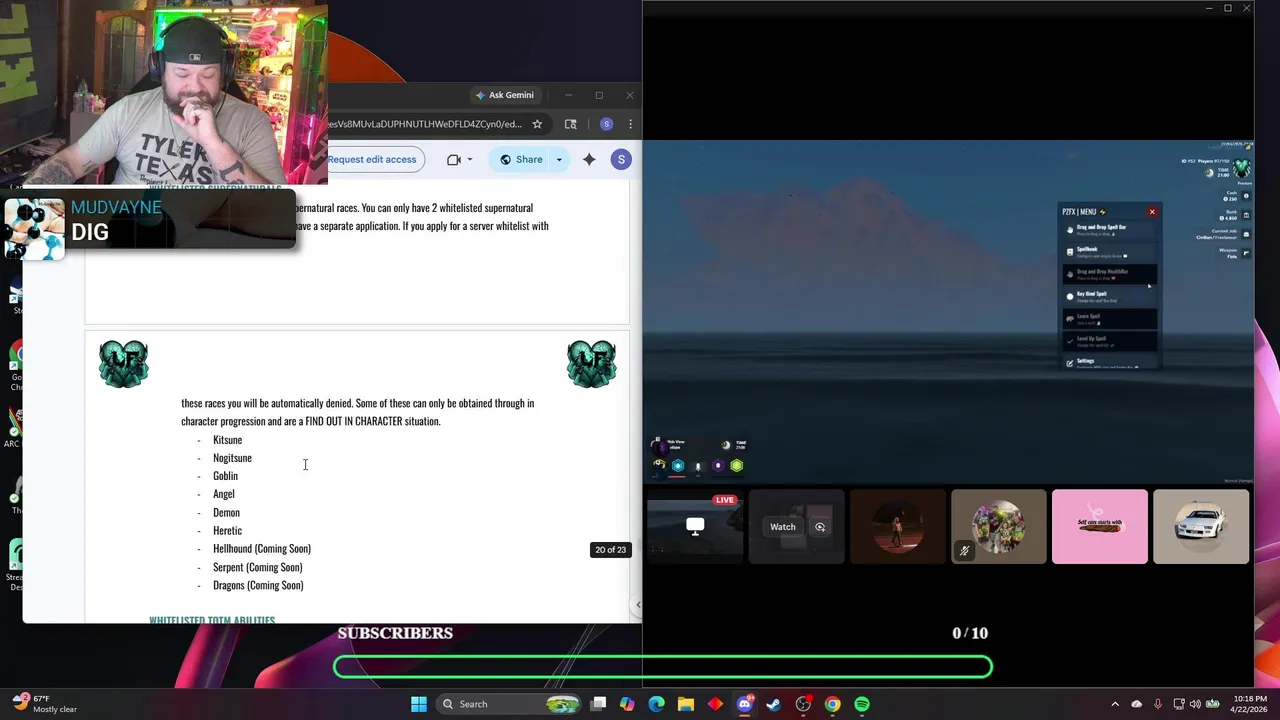Click the green hexagon status icon
1280x720 pixels.
737,466
